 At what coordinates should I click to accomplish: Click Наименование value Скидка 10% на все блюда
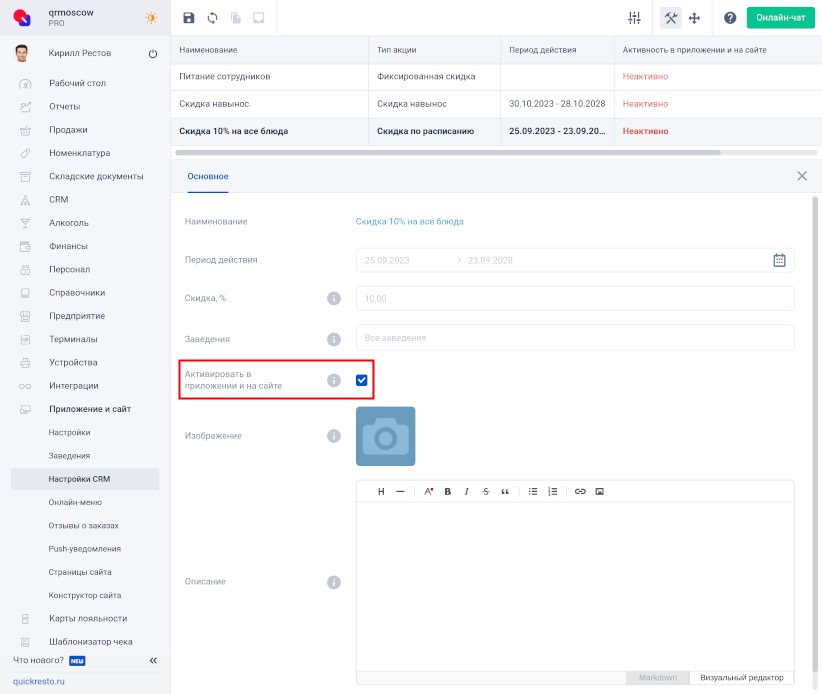[x=409, y=221]
